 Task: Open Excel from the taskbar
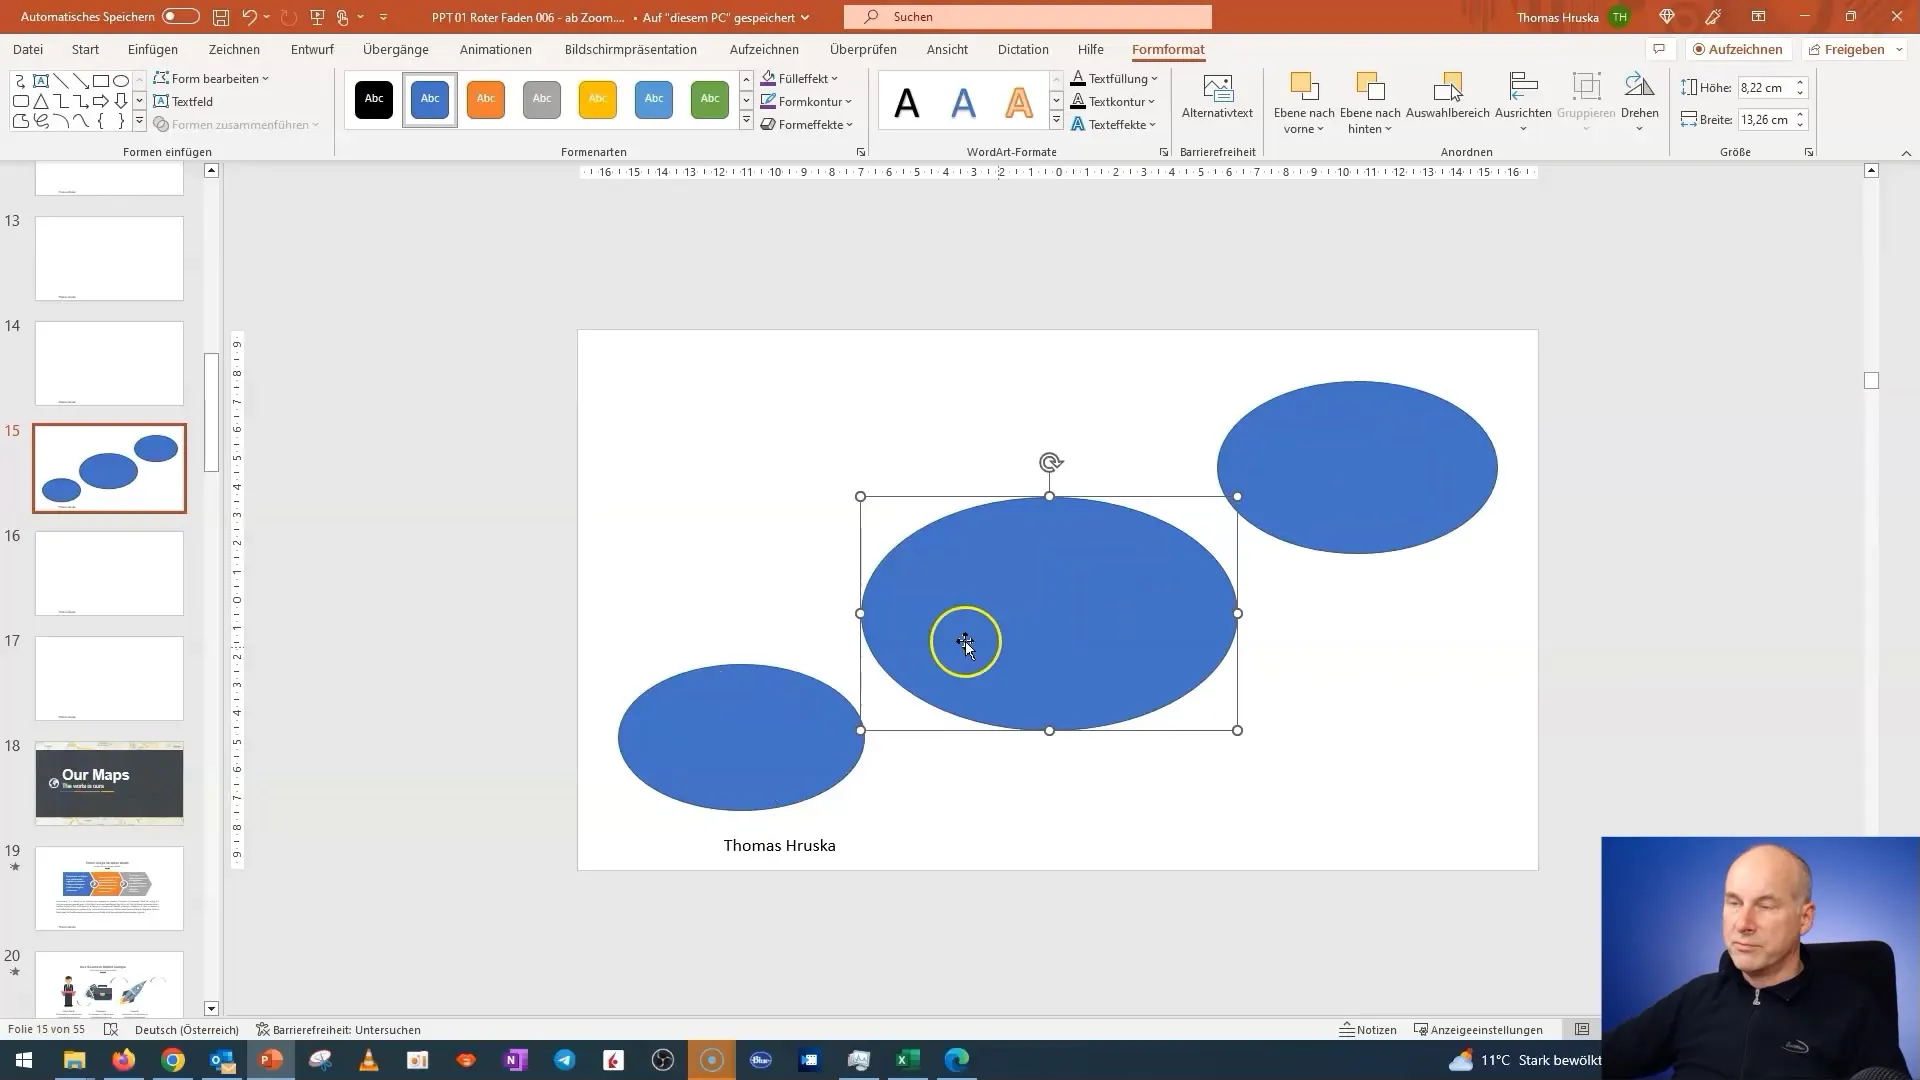[907, 1060]
